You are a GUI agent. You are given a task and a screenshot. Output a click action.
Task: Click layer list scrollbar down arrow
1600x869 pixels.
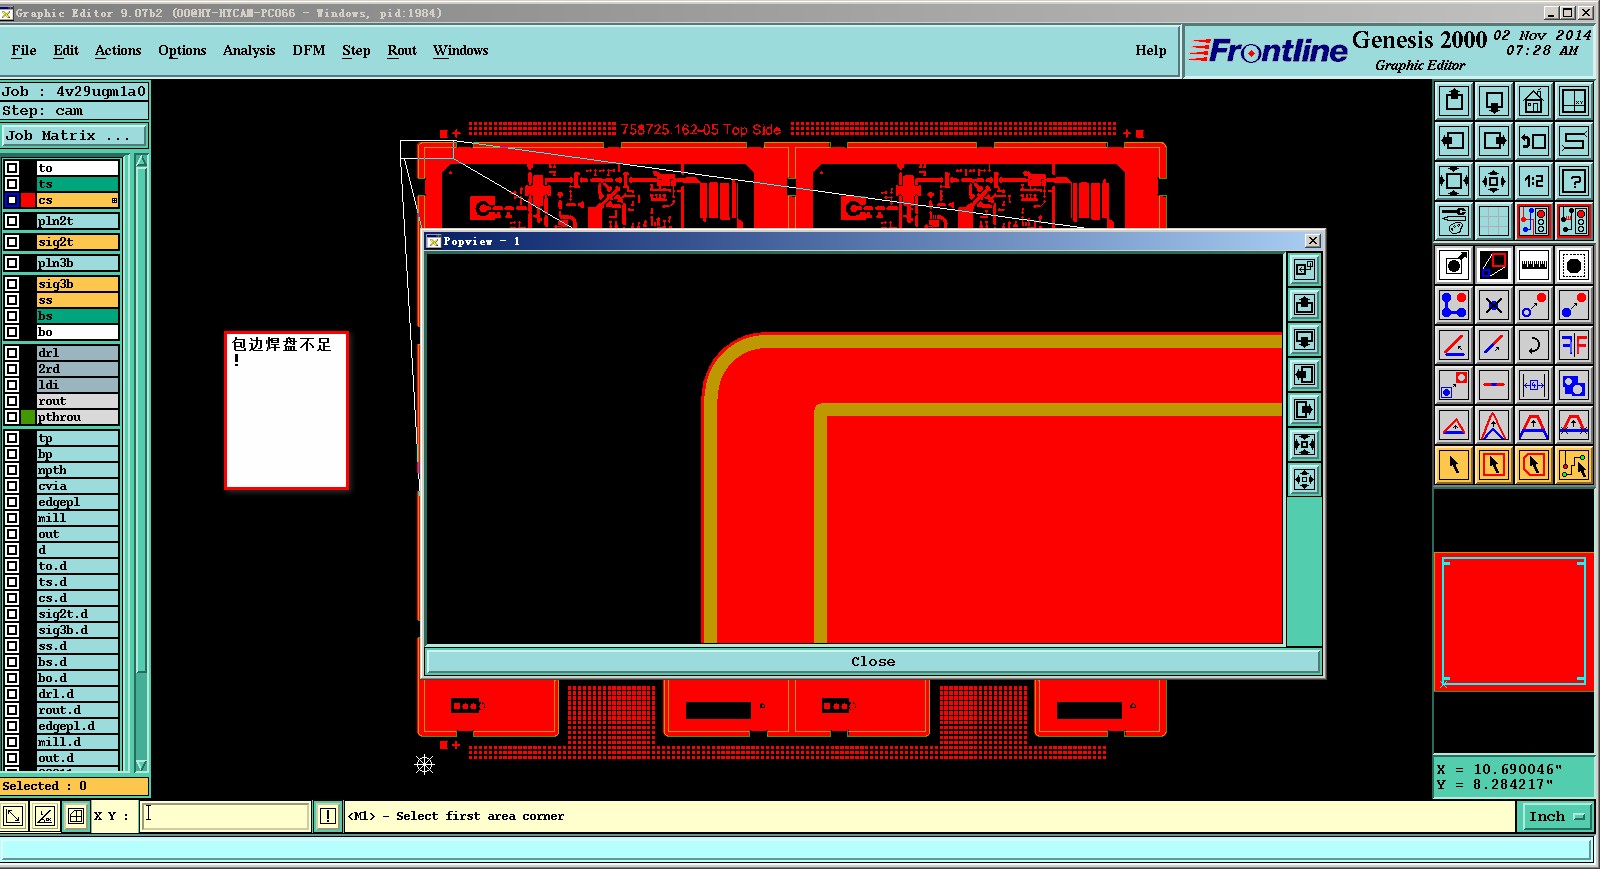point(141,765)
